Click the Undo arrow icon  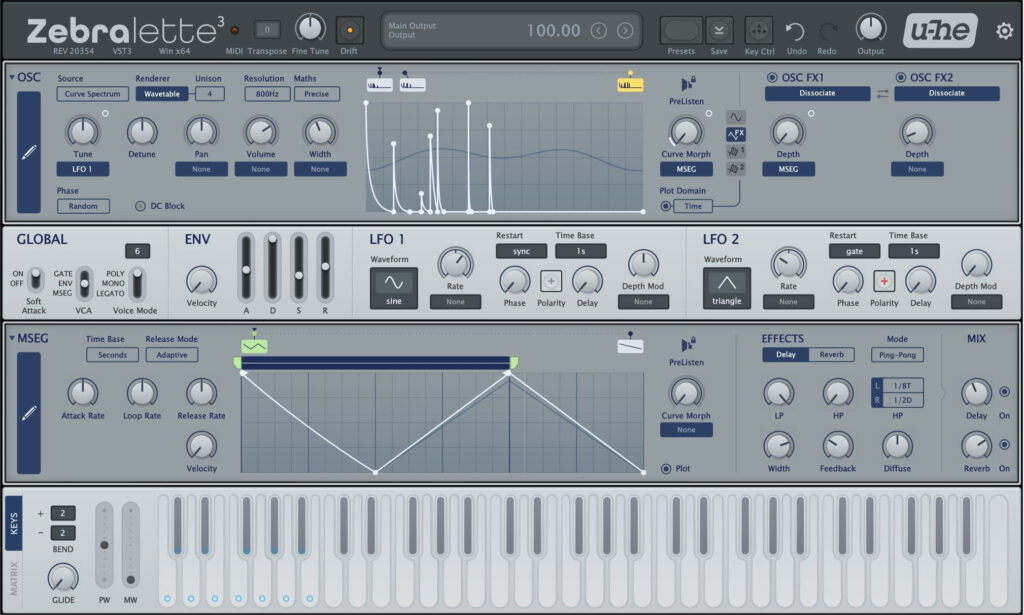(x=794, y=30)
